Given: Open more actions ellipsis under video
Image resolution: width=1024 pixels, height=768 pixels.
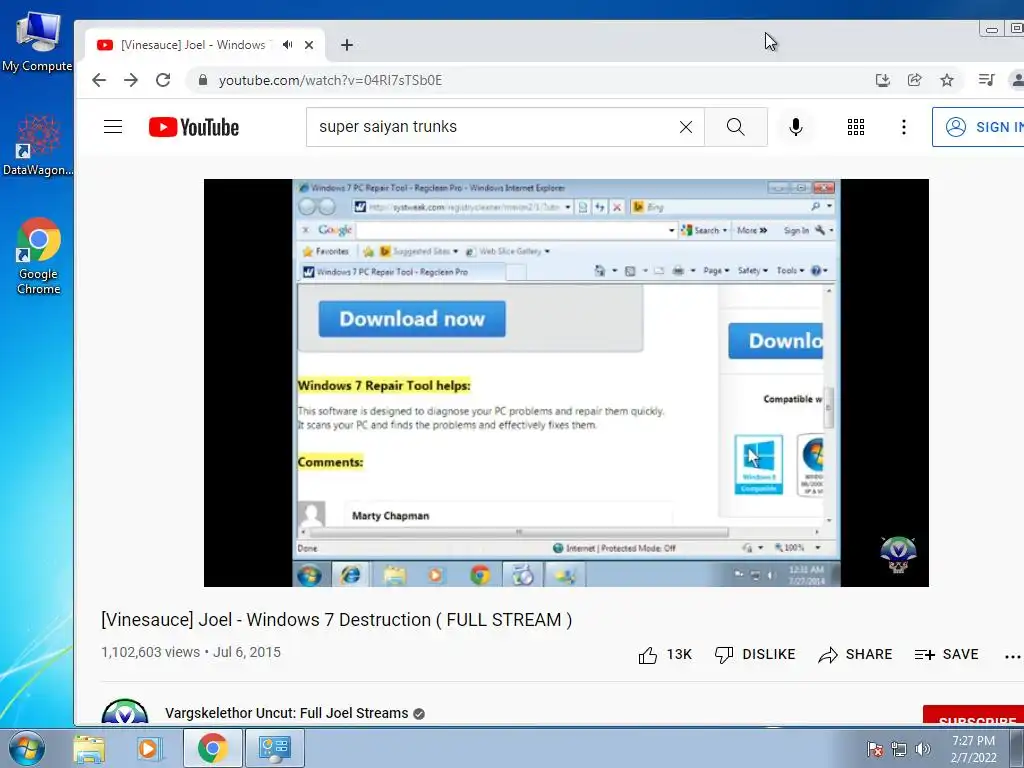Looking at the screenshot, I should pyautogui.click(x=1012, y=656).
